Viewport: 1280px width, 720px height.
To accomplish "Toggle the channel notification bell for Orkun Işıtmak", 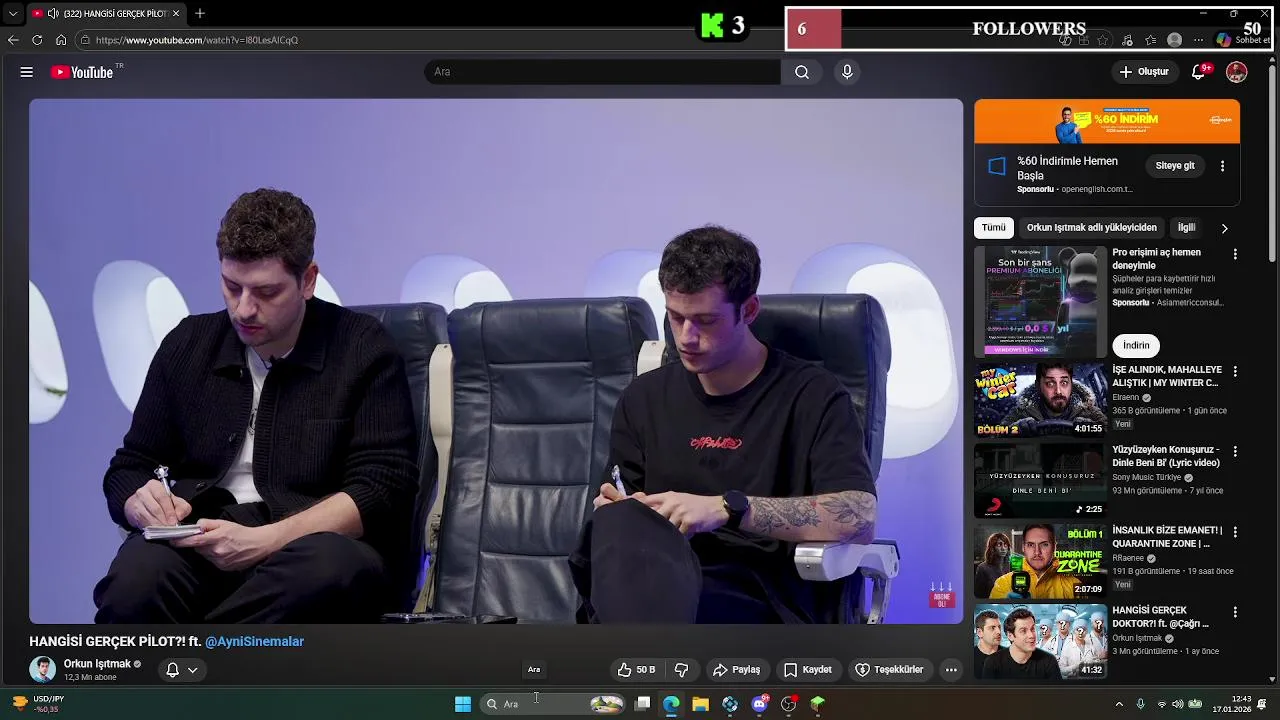I will coord(181,670).
